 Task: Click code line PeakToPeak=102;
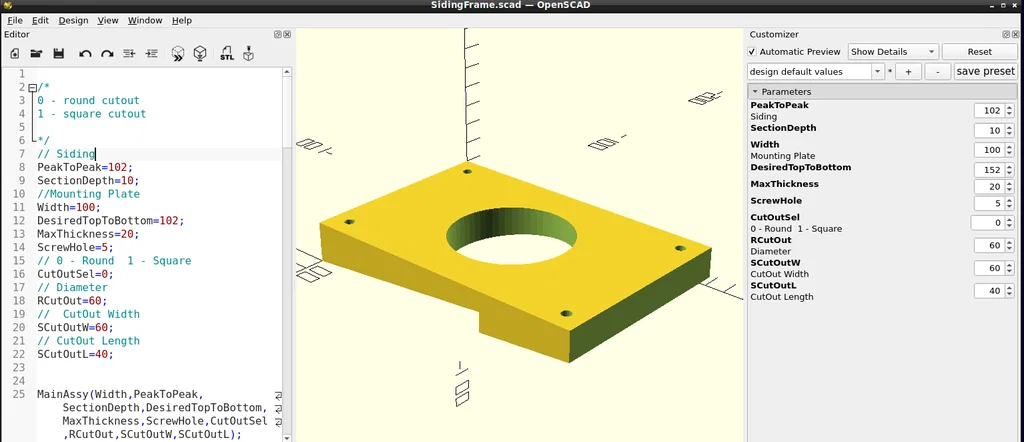[x=84, y=167]
